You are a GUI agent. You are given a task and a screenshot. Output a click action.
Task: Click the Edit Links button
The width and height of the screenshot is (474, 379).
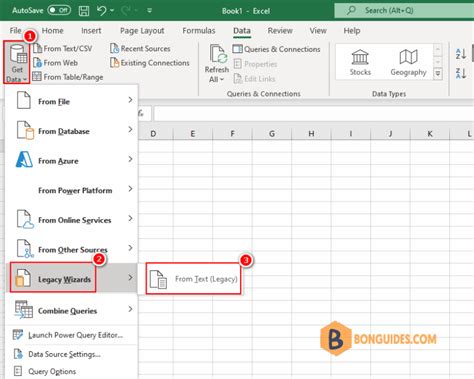(254, 79)
